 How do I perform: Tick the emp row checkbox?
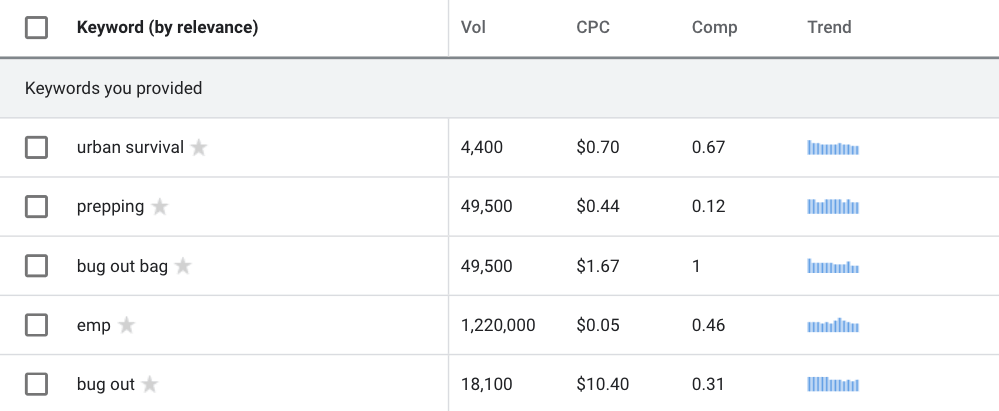click(36, 325)
